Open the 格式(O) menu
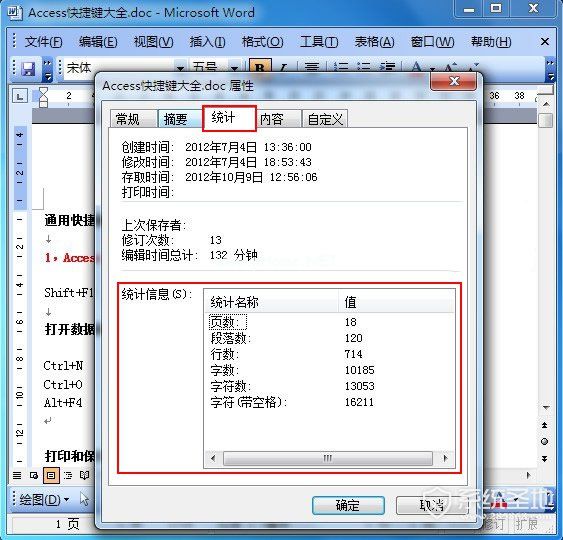Screen dimensions: 563x540 (x=262, y=42)
